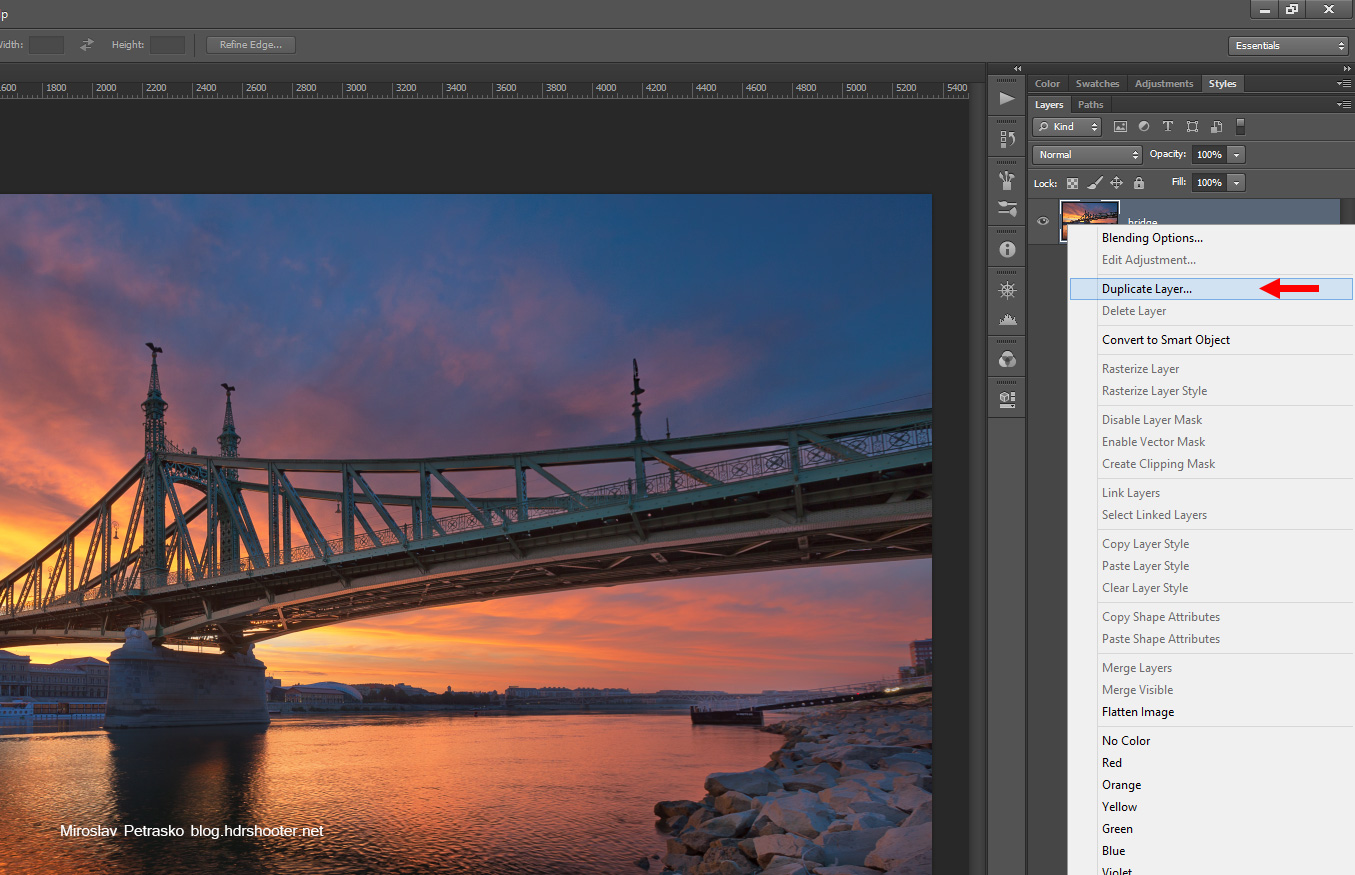
Task: Open the Opacity slider dropdown arrow
Action: (x=1237, y=155)
